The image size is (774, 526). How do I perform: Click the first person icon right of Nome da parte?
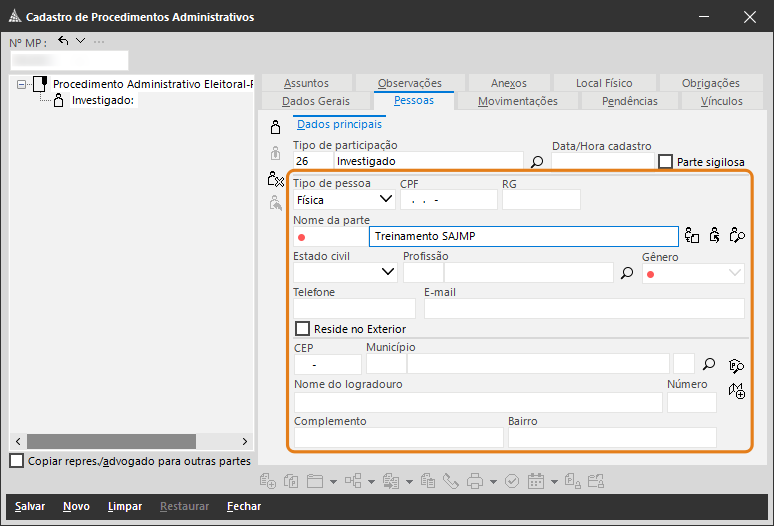click(692, 235)
